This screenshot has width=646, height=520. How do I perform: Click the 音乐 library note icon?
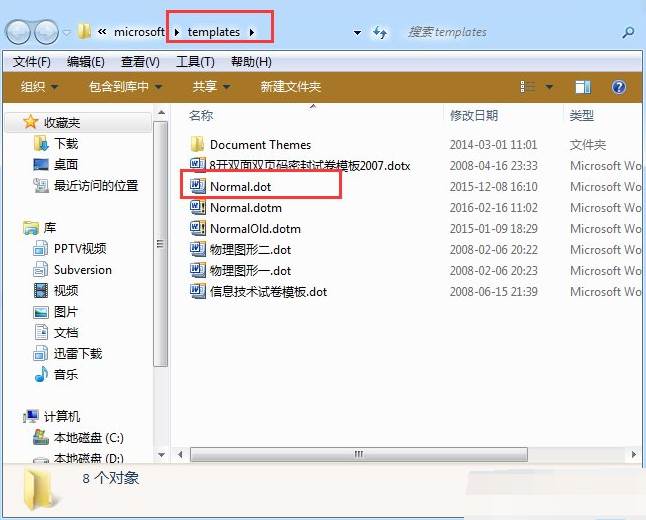pos(41,374)
